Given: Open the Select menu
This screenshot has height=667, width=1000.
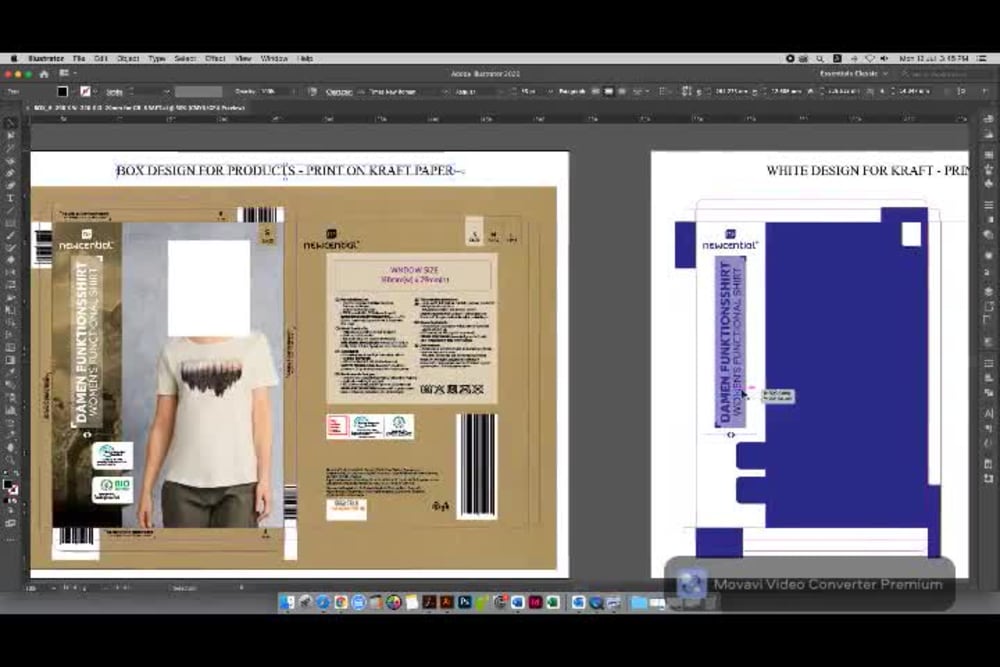Looking at the screenshot, I should tap(185, 59).
